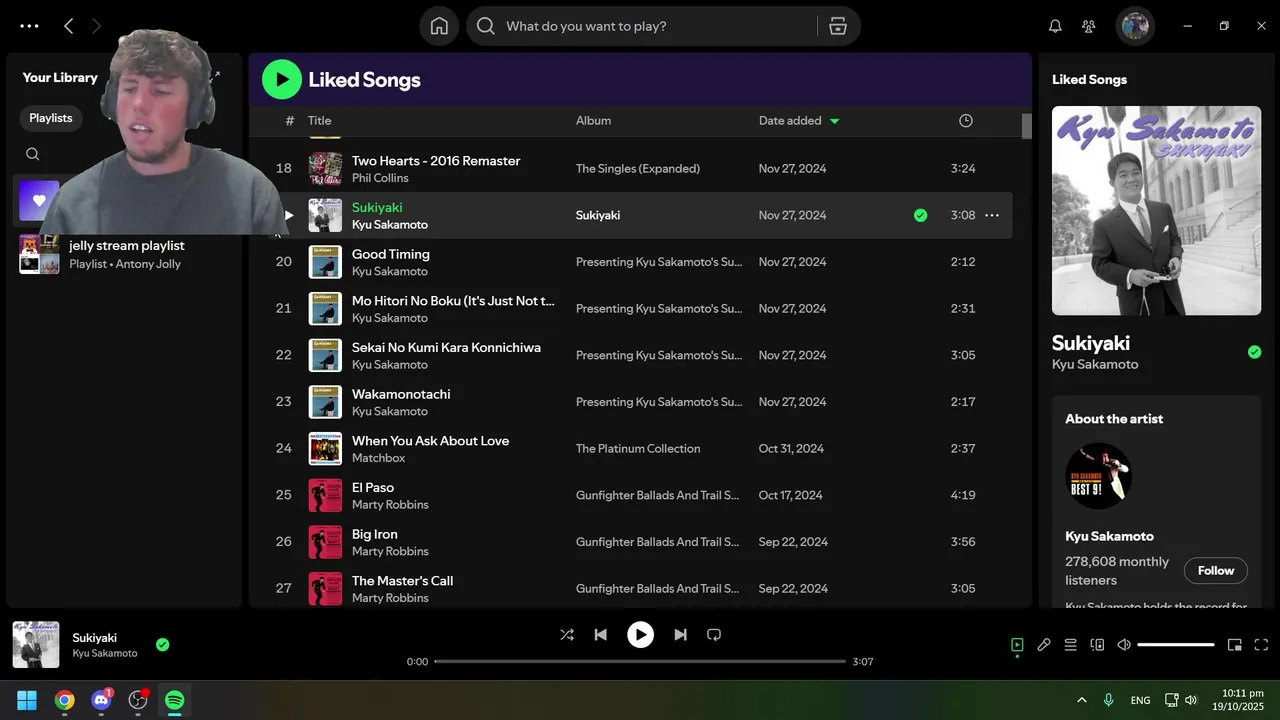
Task: Follow Kyu Sakamoto artist
Action: [1216, 570]
